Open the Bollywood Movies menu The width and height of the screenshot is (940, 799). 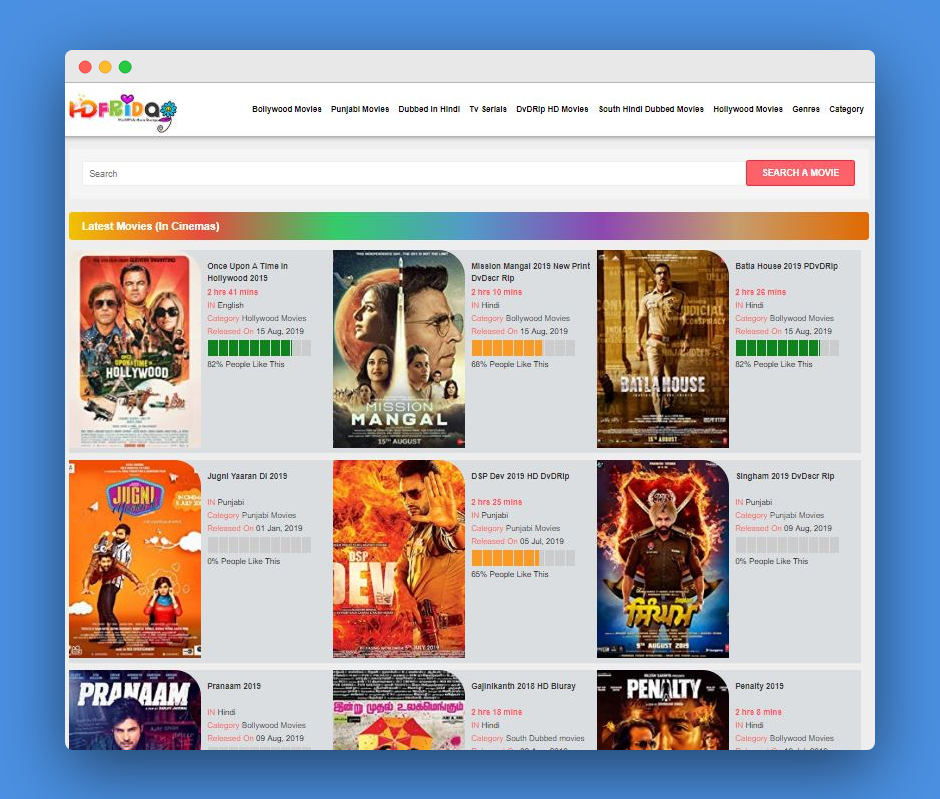pos(287,109)
